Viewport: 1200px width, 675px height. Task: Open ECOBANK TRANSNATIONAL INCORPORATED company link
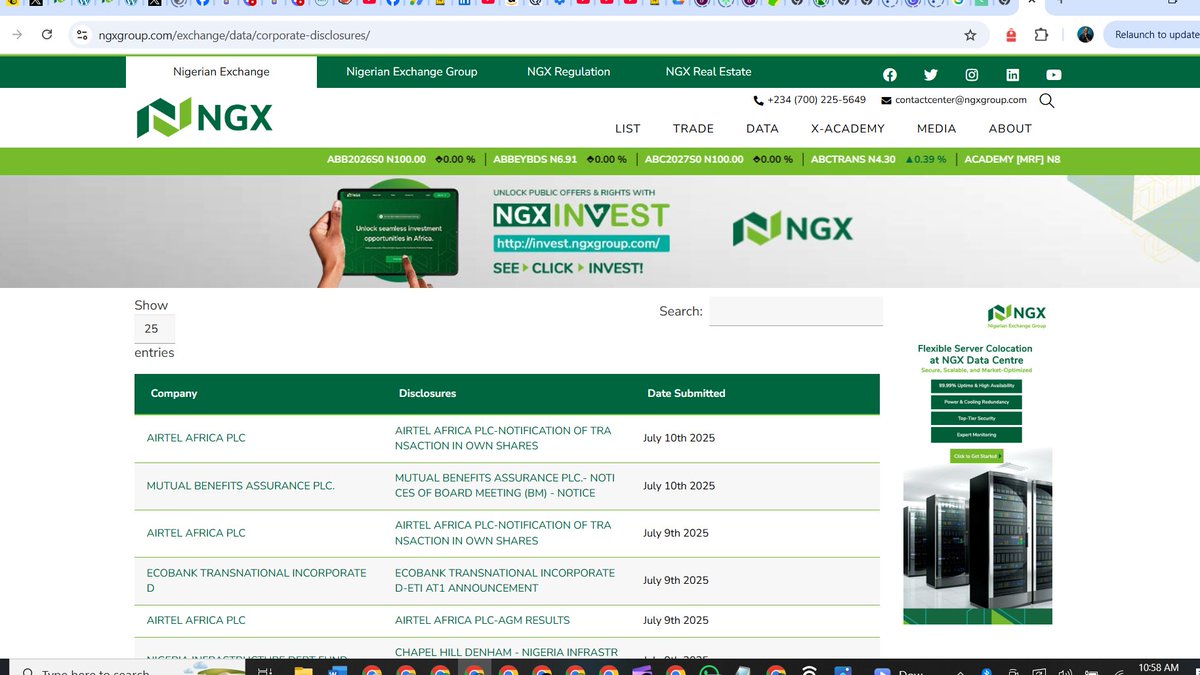[x=257, y=581]
